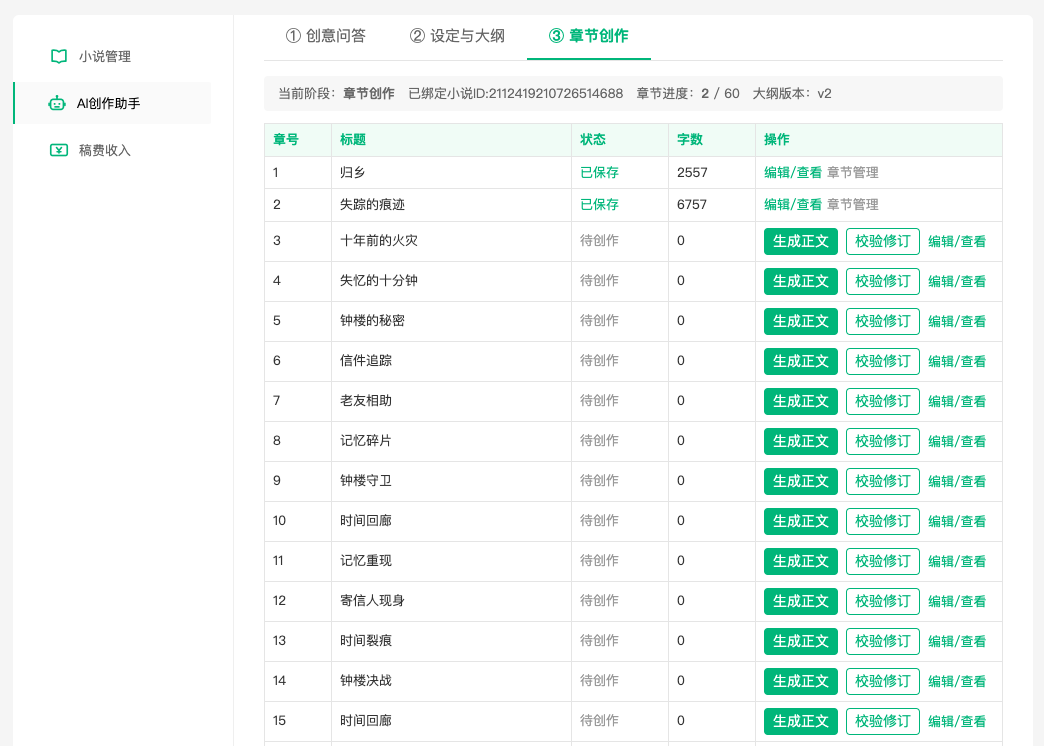This screenshot has height=746, width=1044.
Task: Open 编辑/查看 for 钟楼的秘密
Action: tap(957, 321)
